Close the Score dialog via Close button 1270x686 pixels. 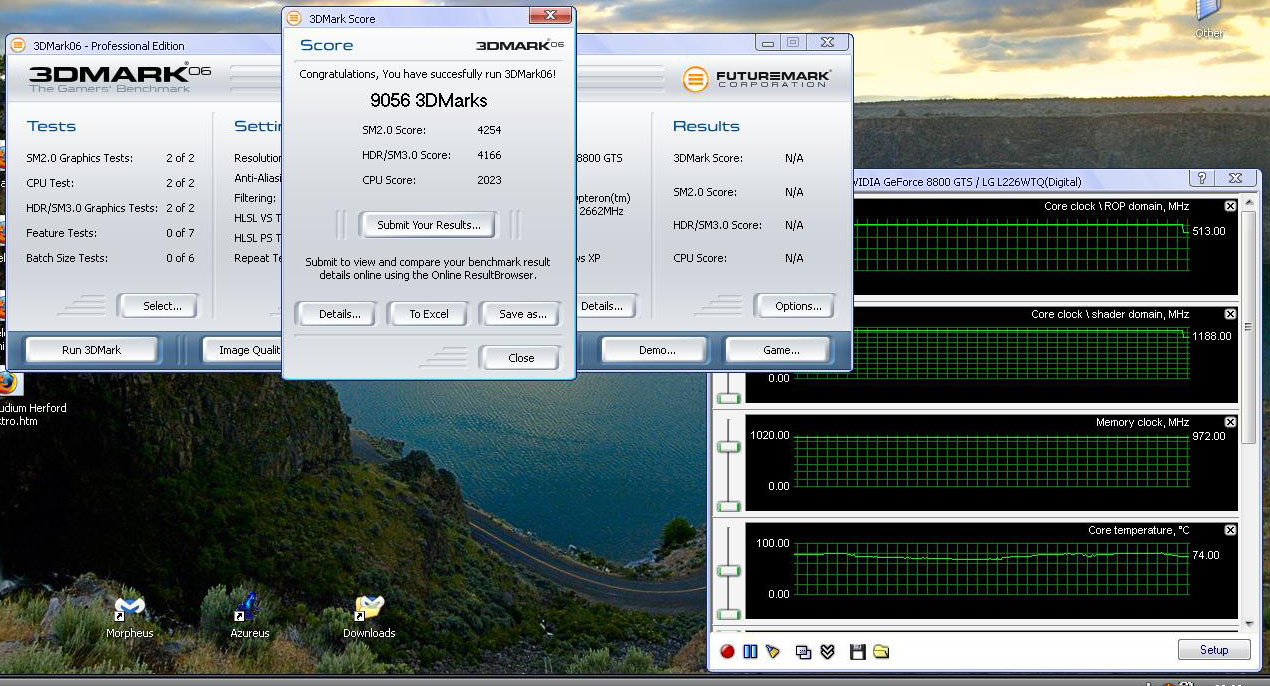(521, 358)
